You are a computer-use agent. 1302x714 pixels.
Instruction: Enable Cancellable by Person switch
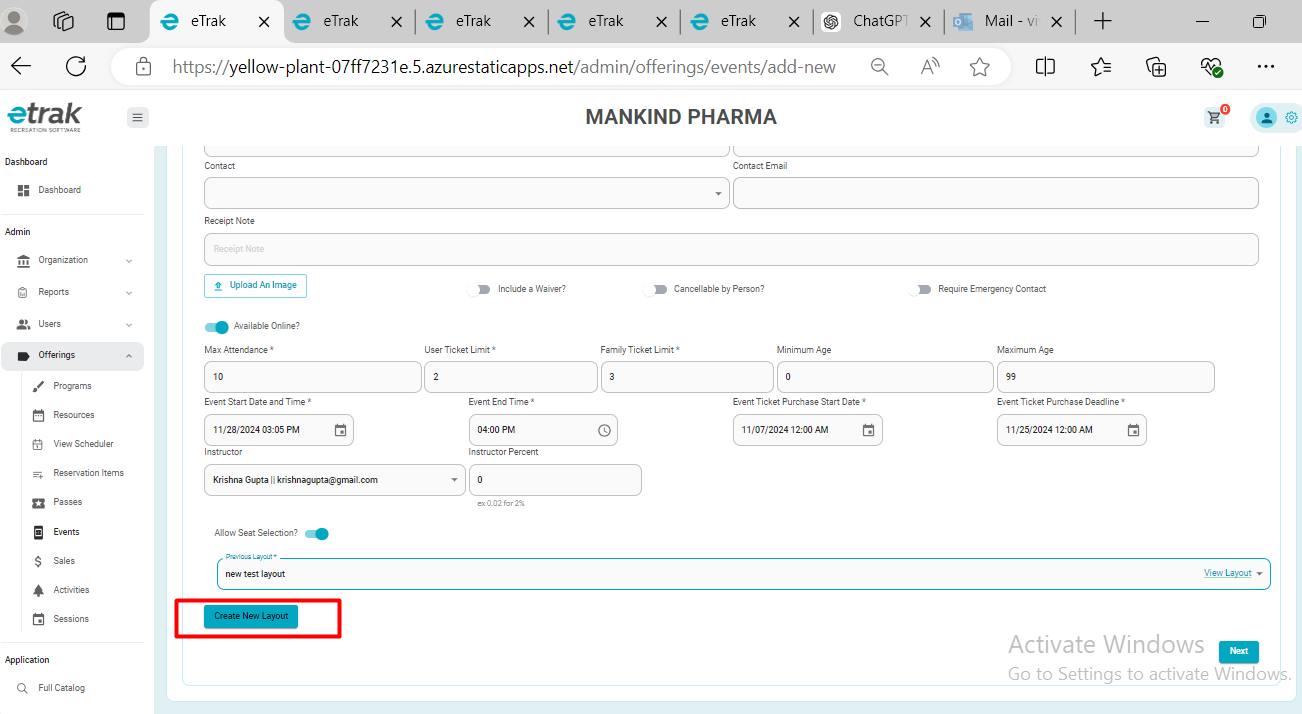tap(656, 289)
